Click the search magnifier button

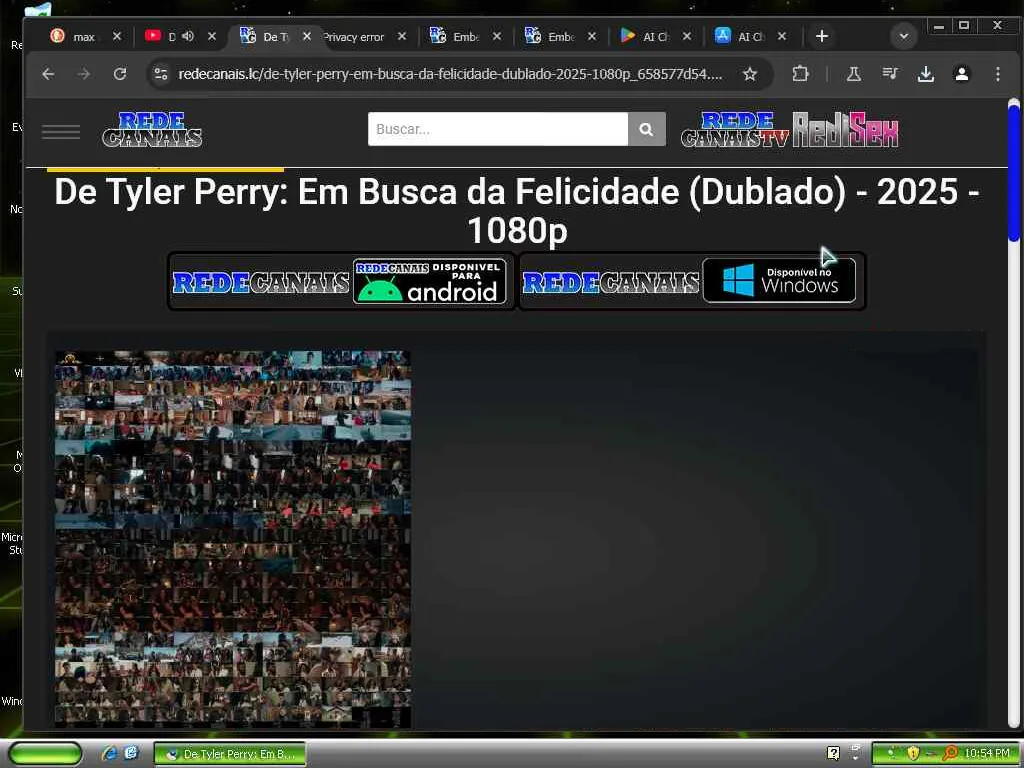(647, 129)
